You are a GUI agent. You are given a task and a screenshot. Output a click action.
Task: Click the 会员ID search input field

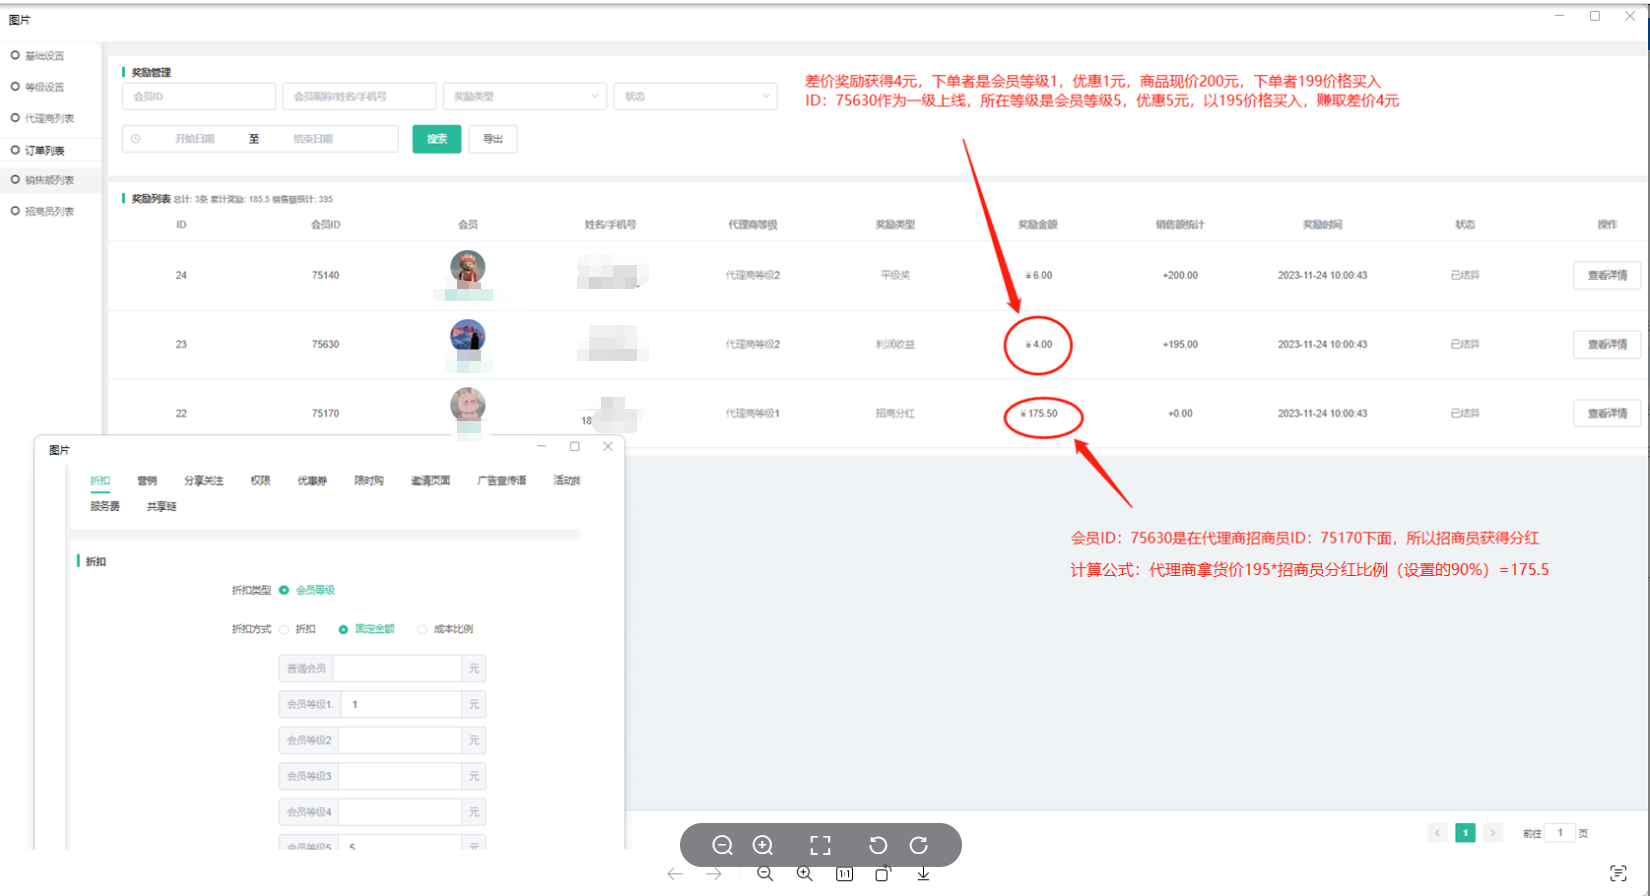199,97
